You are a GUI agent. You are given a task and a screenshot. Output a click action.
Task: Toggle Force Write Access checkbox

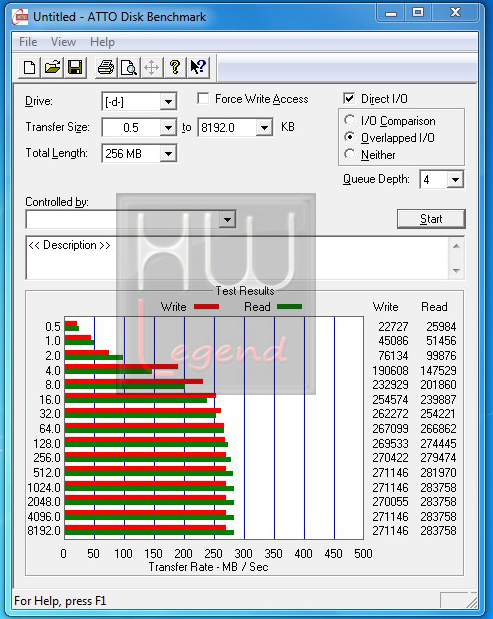203,99
